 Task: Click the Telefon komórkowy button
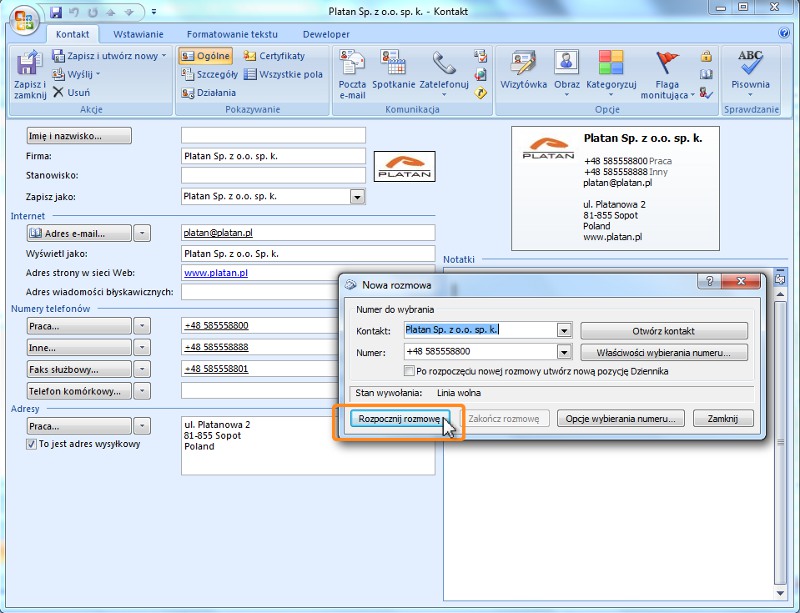pyautogui.click(x=79, y=391)
